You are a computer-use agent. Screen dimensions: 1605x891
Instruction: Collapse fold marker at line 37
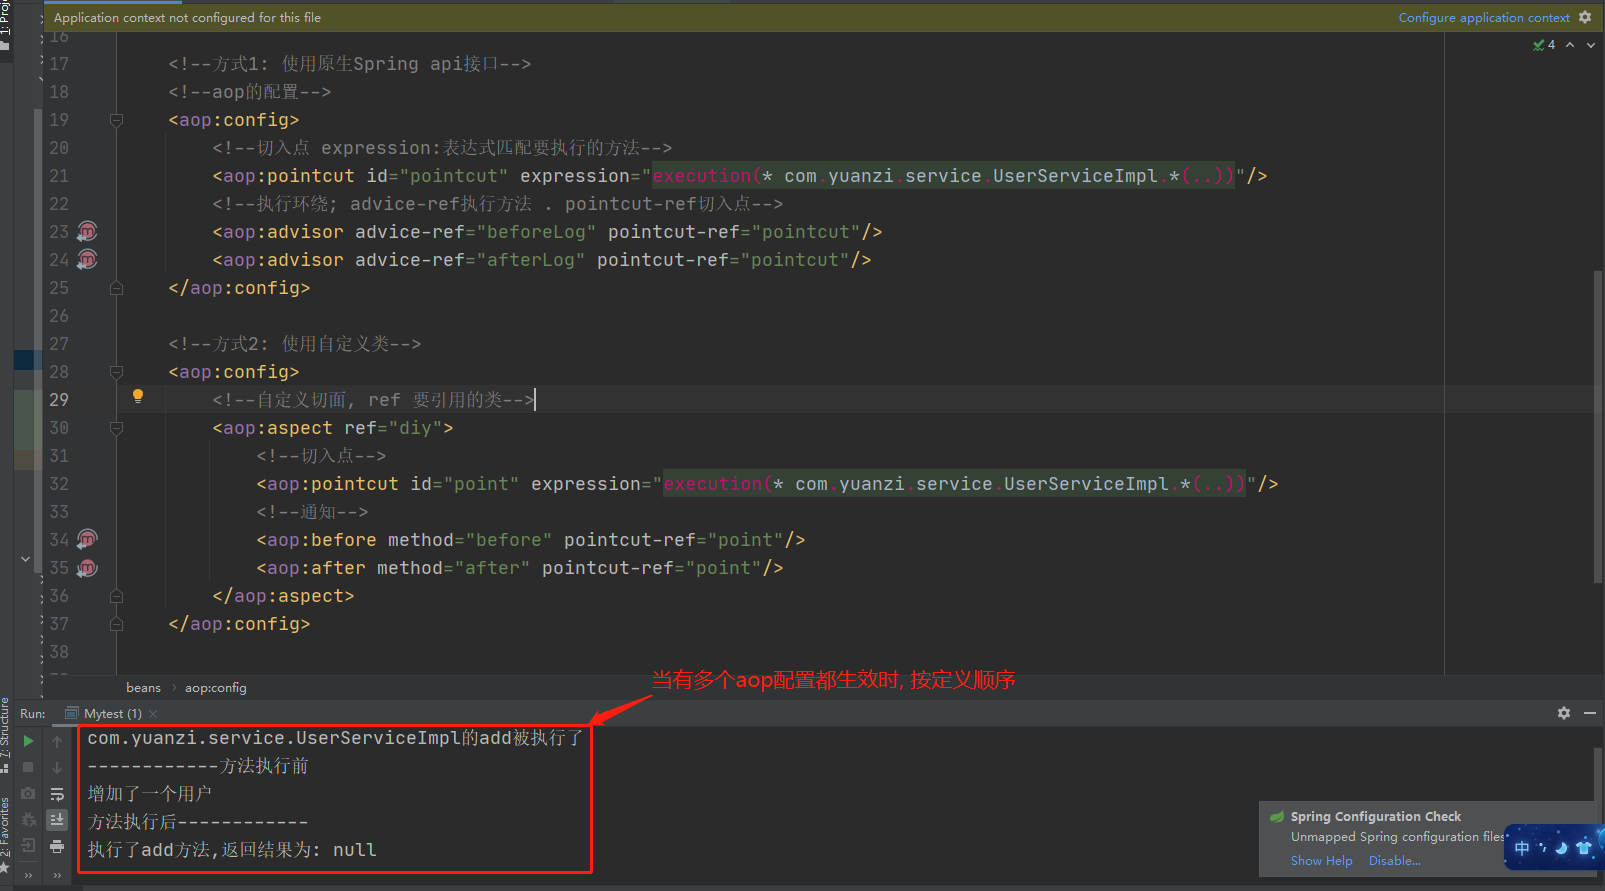click(116, 624)
